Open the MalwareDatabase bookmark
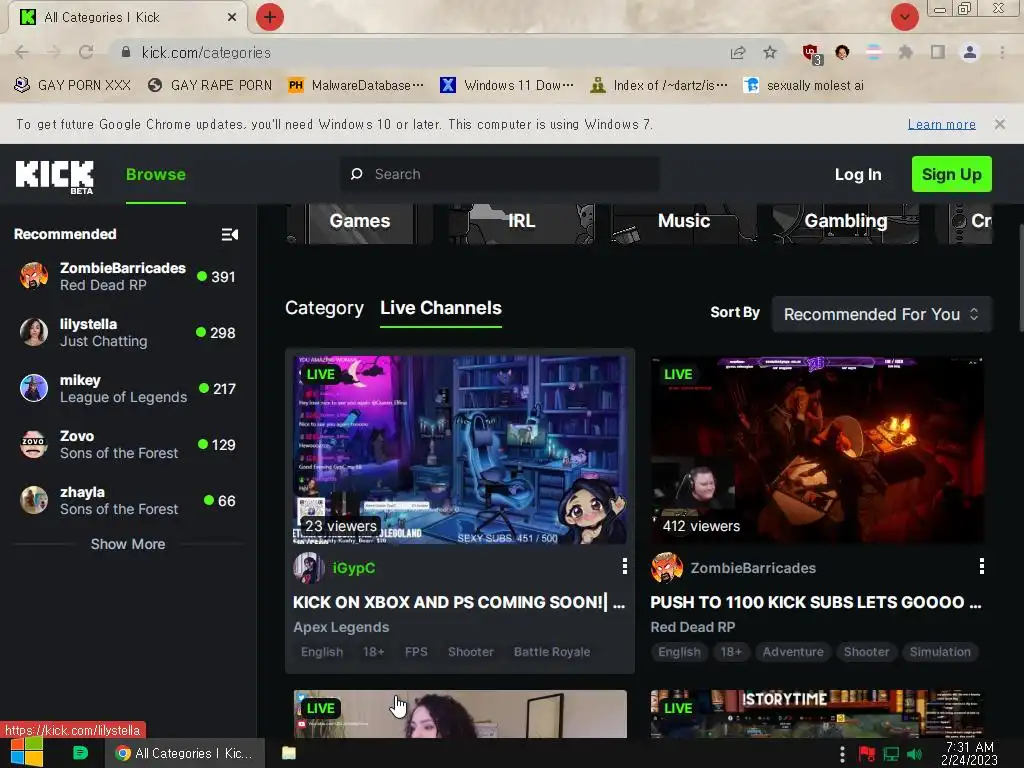 click(356, 86)
